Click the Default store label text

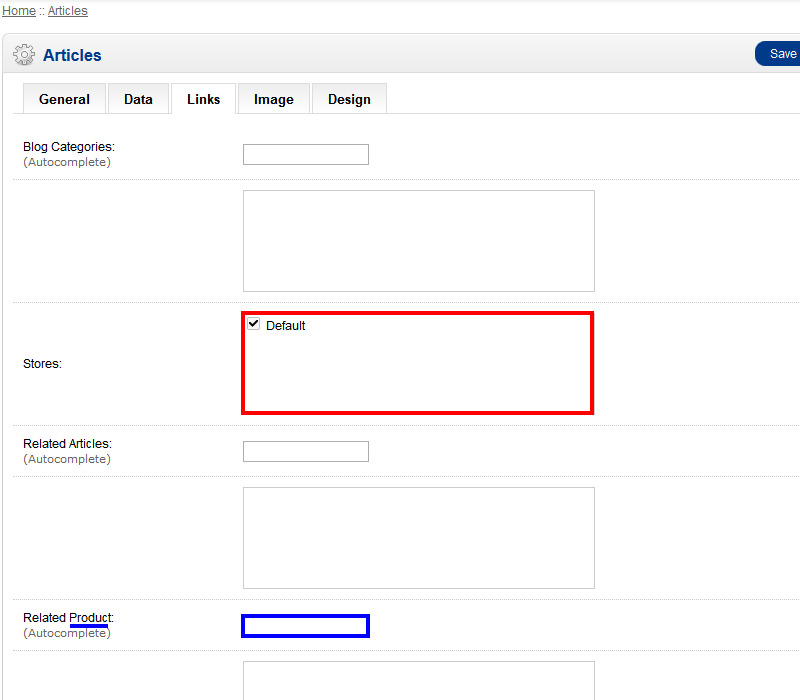[x=285, y=326]
